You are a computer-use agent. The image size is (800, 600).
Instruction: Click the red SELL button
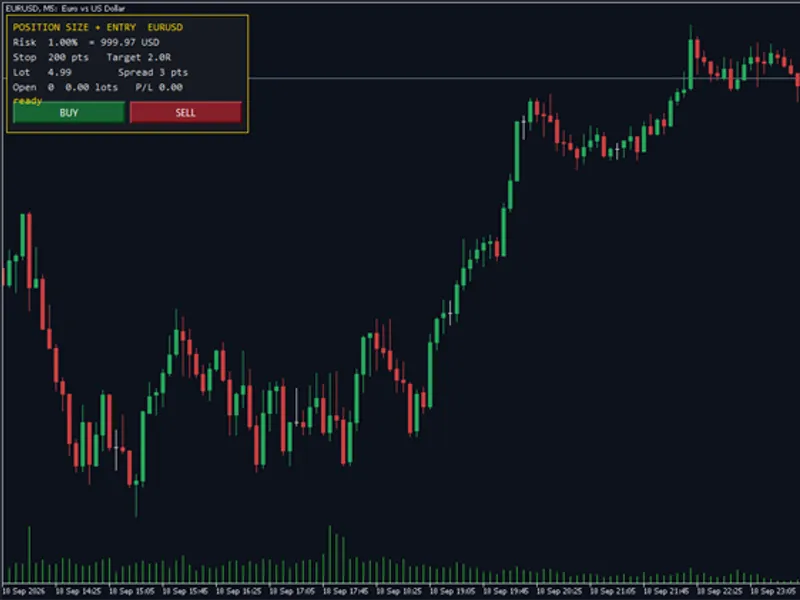[186, 112]
